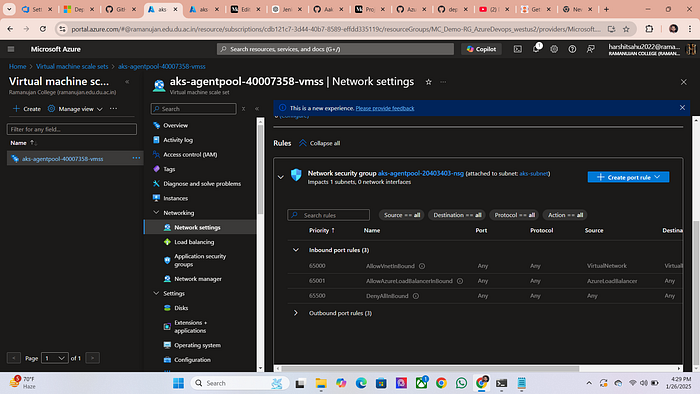Focus the Azure global search bar
This screenshot has width=700, height=394.
coord(335,49)
